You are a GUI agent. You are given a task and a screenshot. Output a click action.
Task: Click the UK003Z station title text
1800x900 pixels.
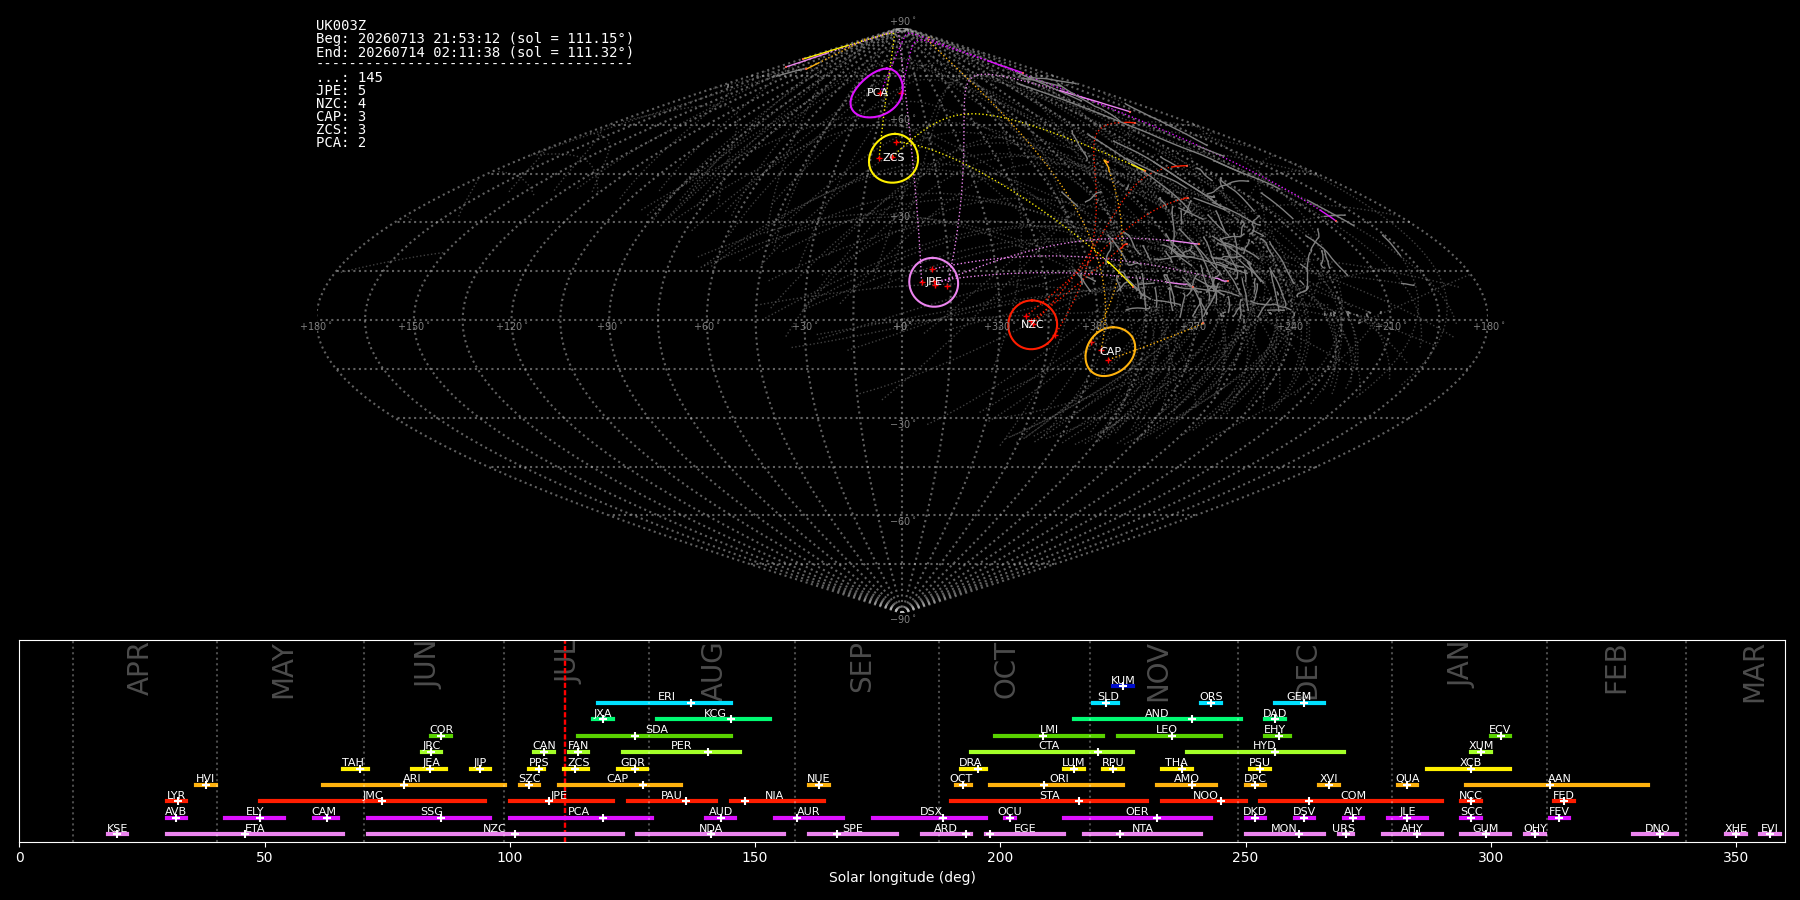pos(341,26)
